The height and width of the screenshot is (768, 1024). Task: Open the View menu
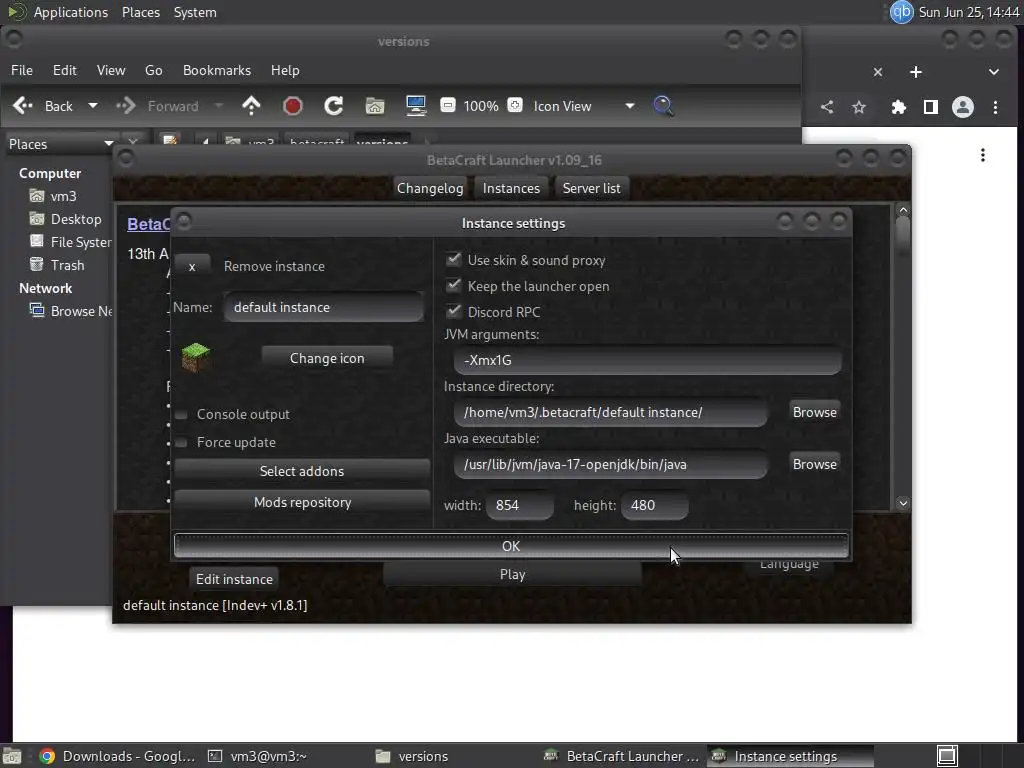111,70
